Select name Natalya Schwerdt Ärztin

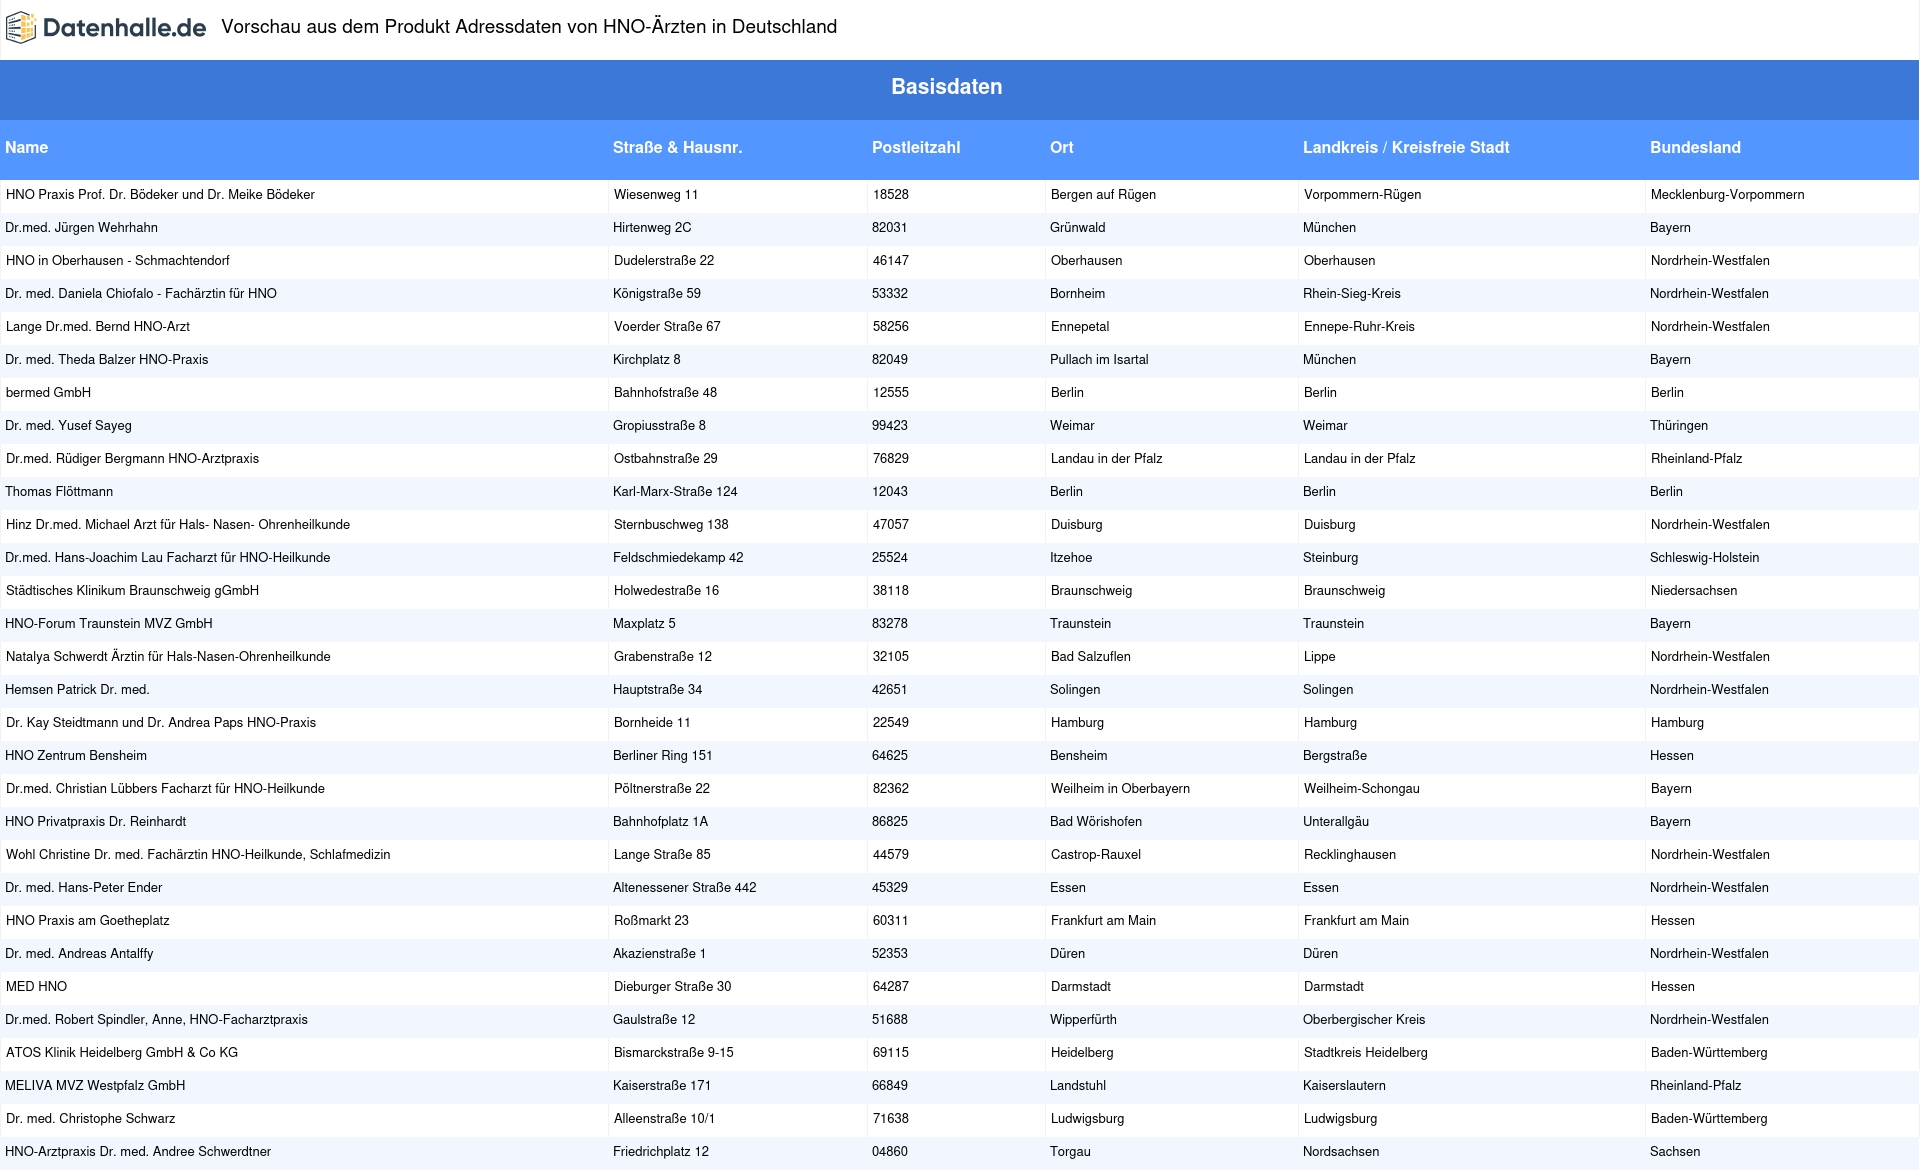(x=168, y=657)
